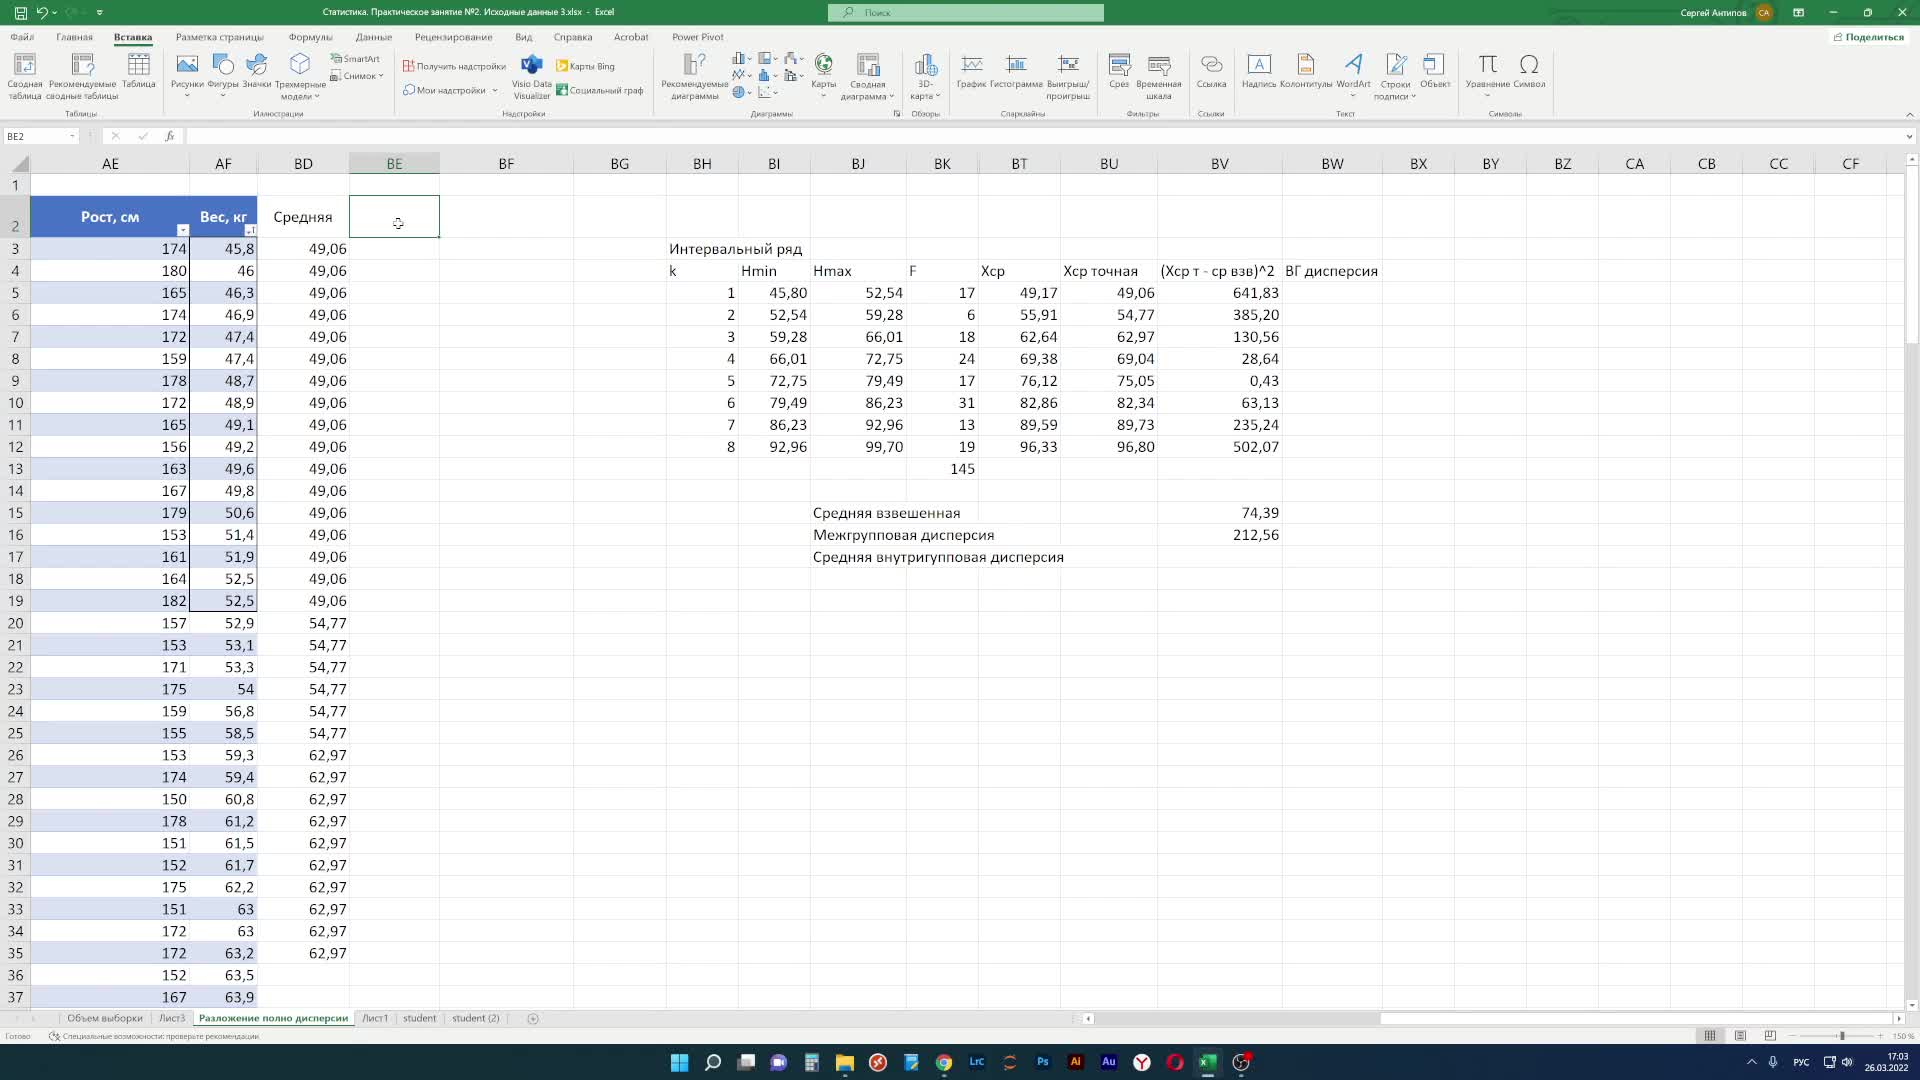Viewport: 1920px width, 1080px height.
Task: Insert a SmartArt graphic
Action: (355, 59)
